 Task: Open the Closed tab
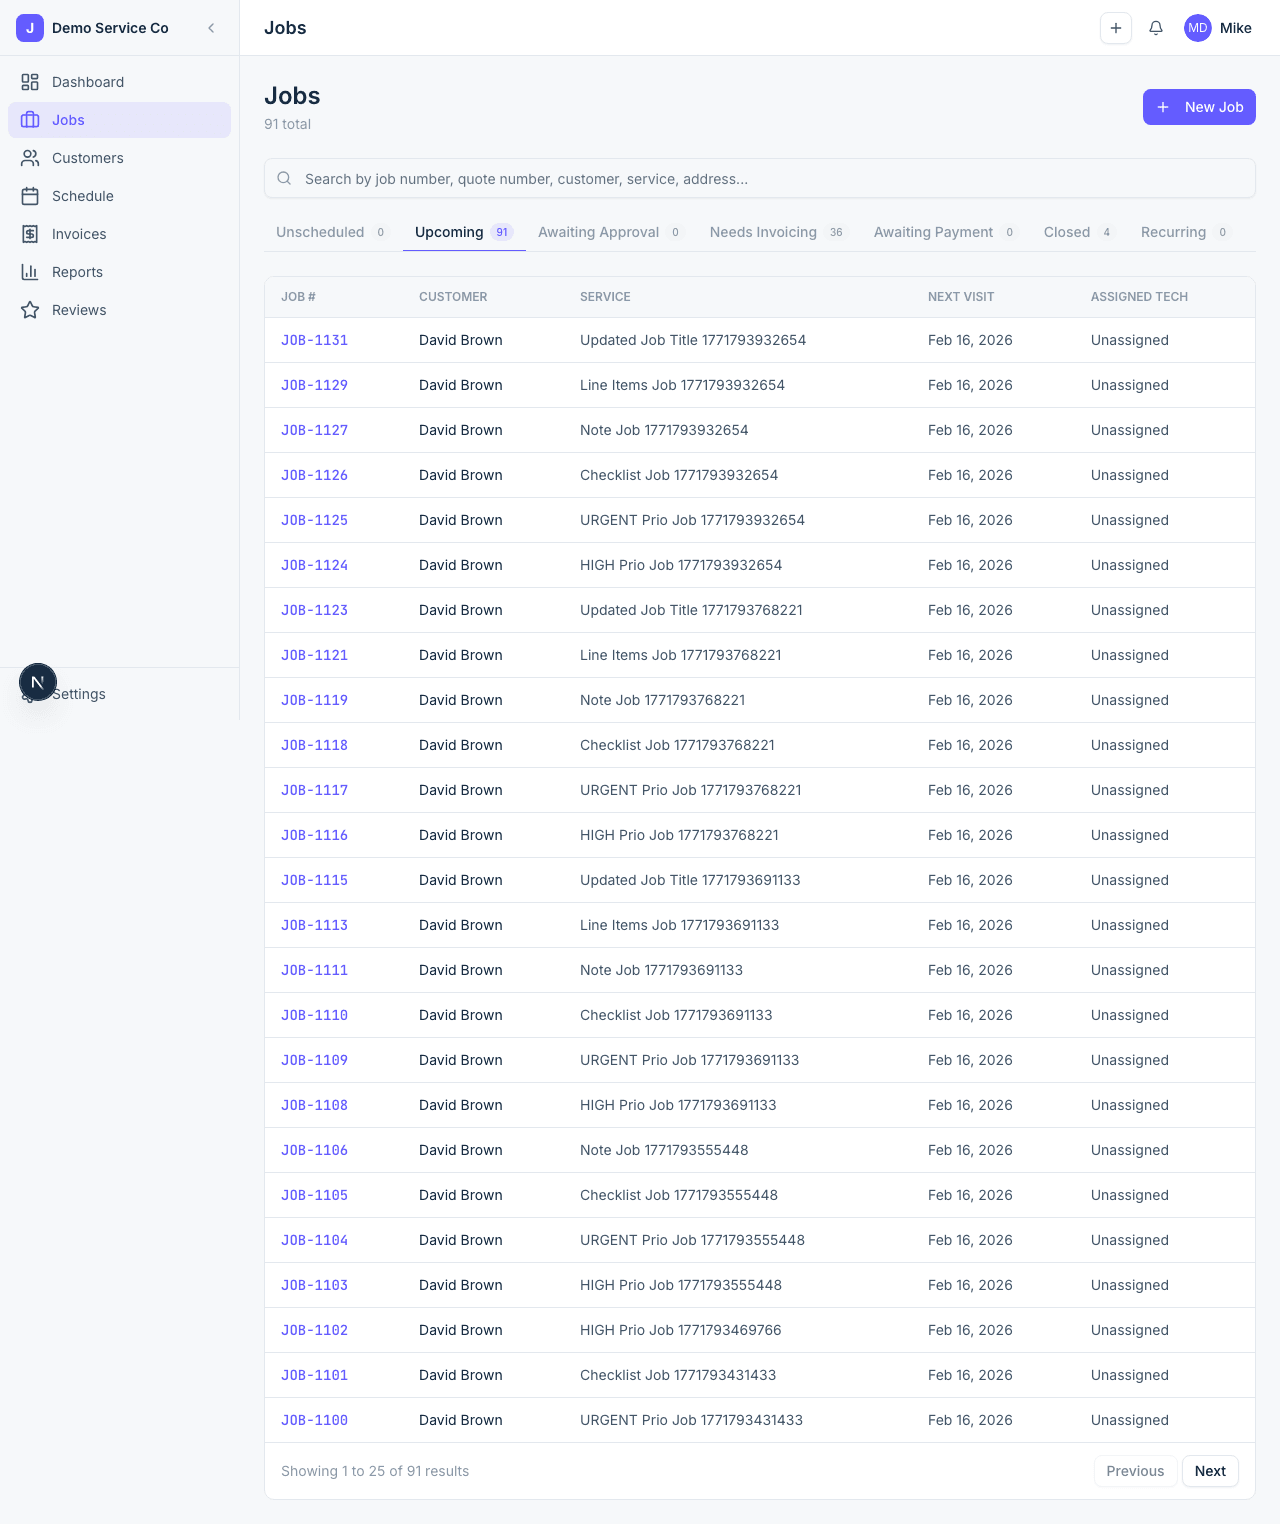tap(1080, 232)
